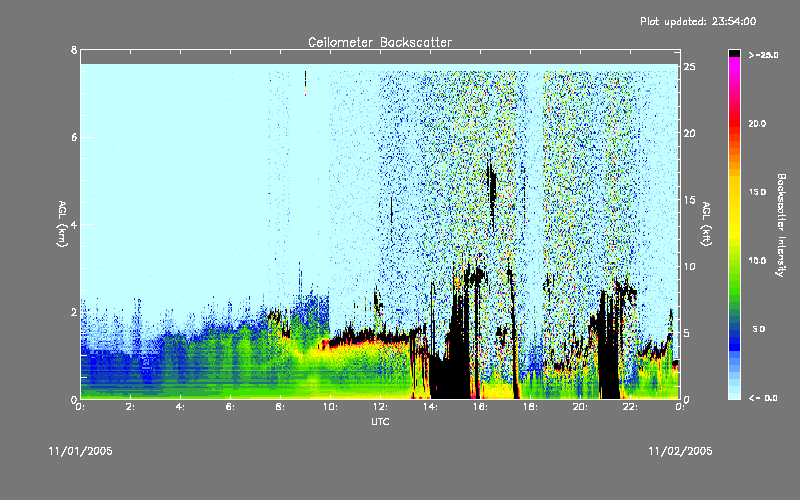The height and width of the screenshot is (500, 800).
Task: Select the "6:" UTC hour label
Action: [231, 407]
